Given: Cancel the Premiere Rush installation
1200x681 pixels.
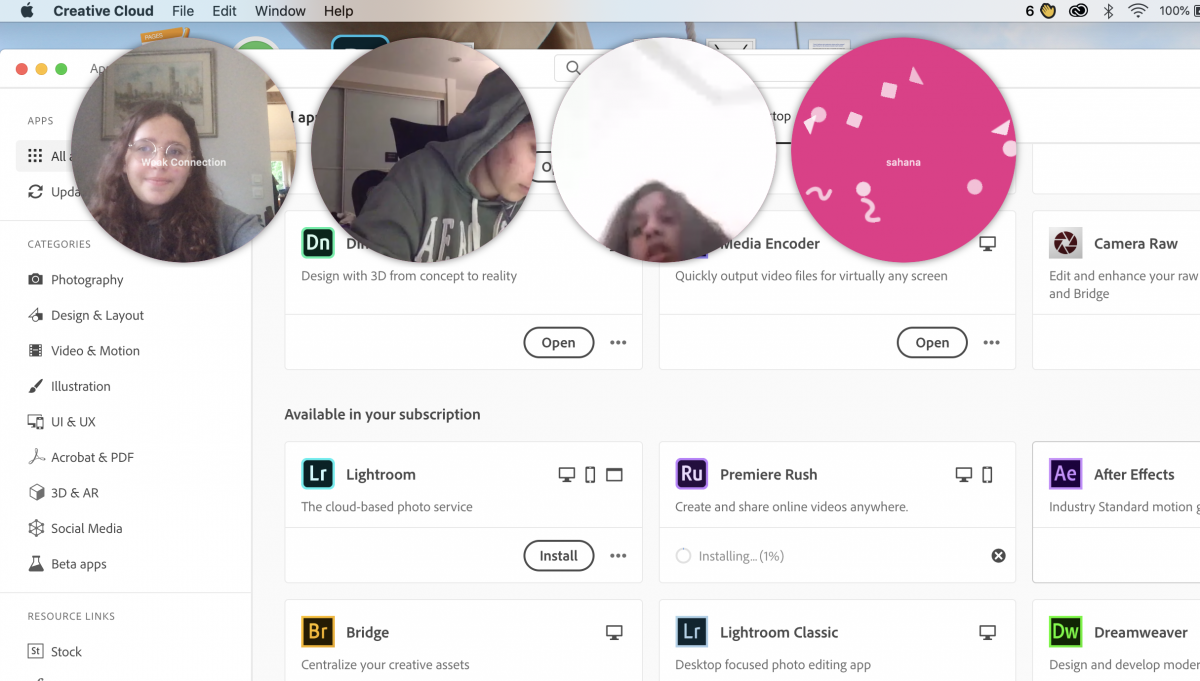Looking at the screenshot, I should (x=998, y=556).
